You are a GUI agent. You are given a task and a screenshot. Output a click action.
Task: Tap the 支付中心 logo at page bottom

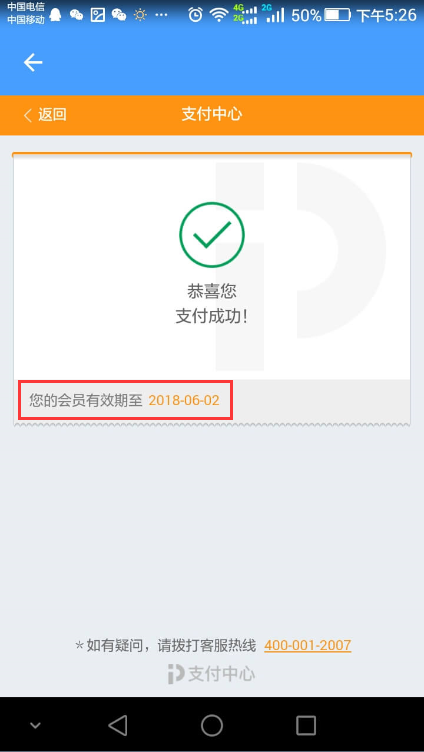(212, 674)
